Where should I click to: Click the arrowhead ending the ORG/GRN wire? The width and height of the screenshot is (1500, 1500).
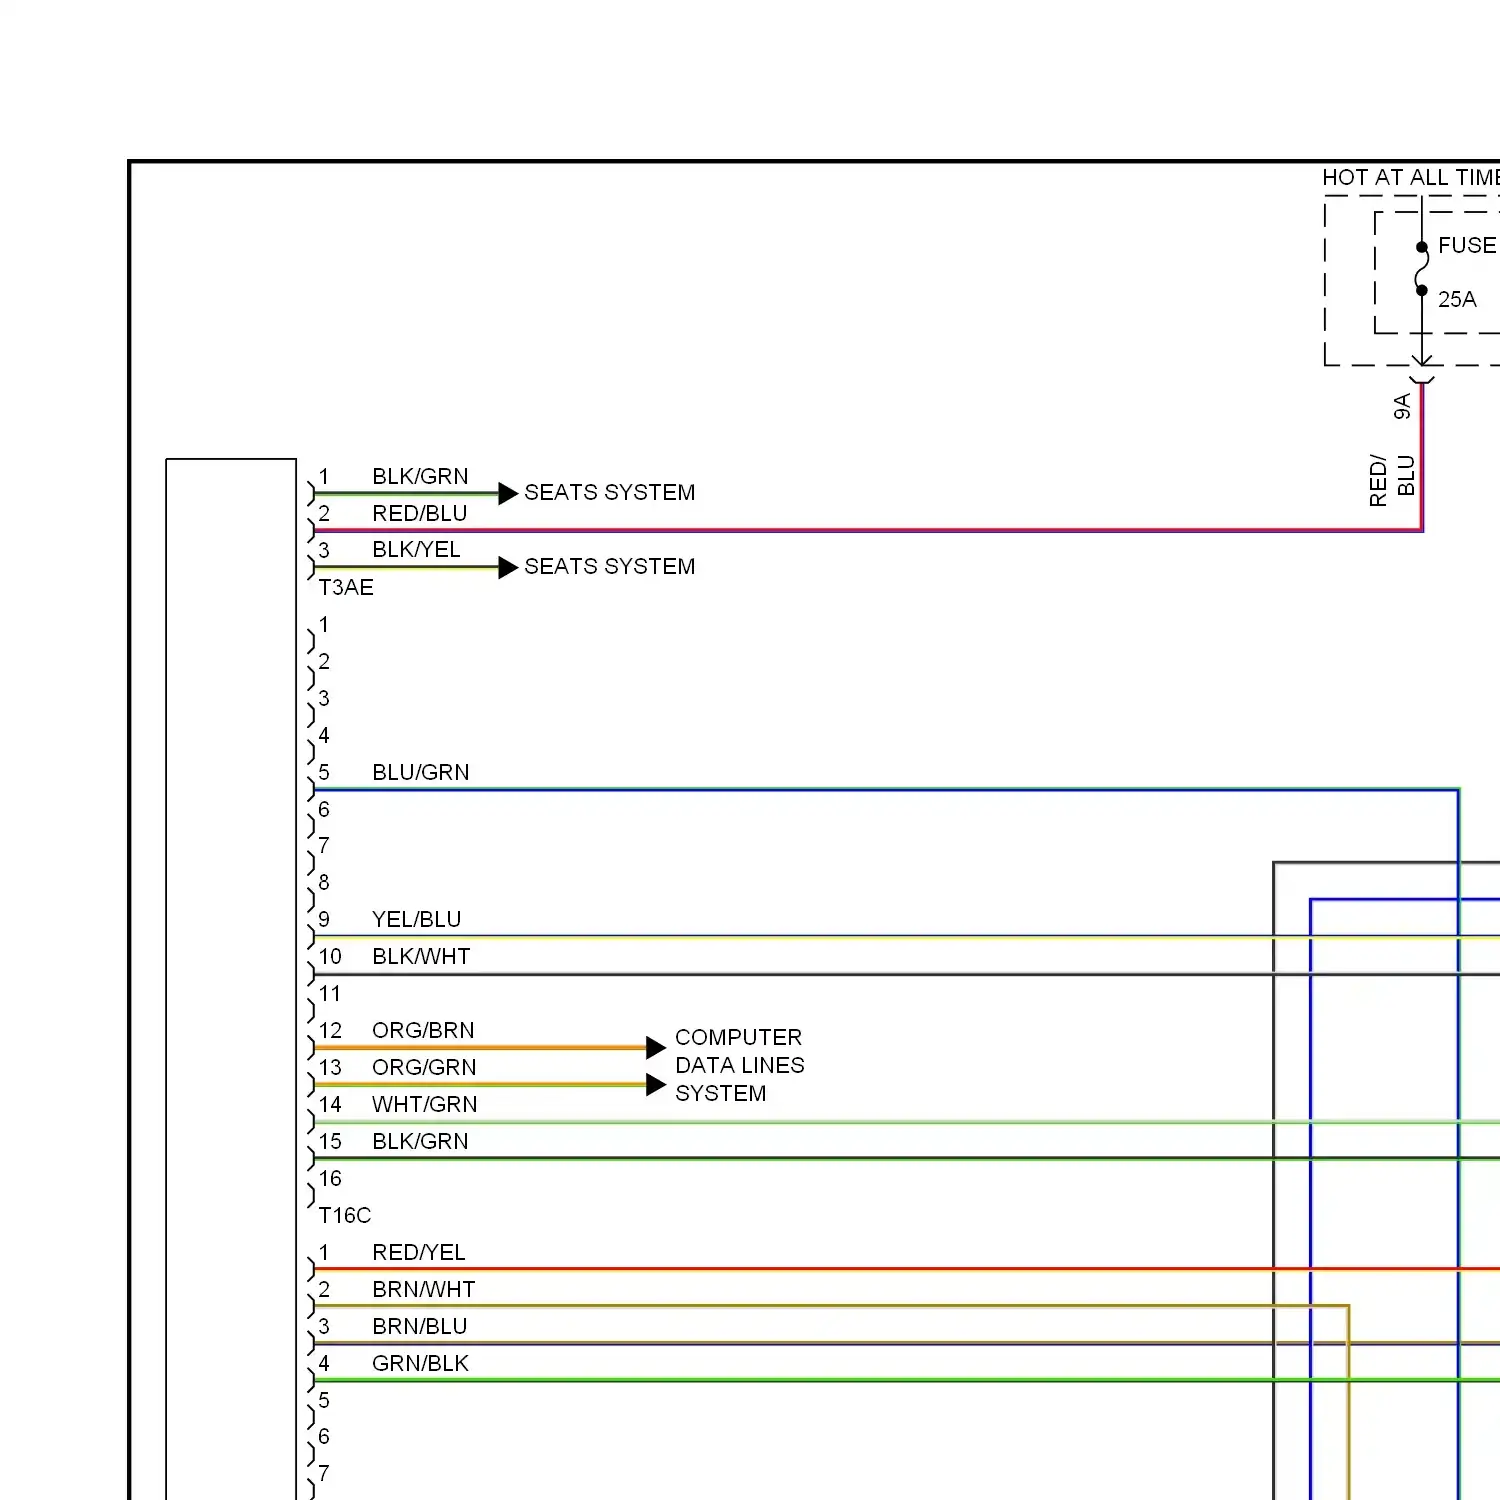[x=655, y=1084]
